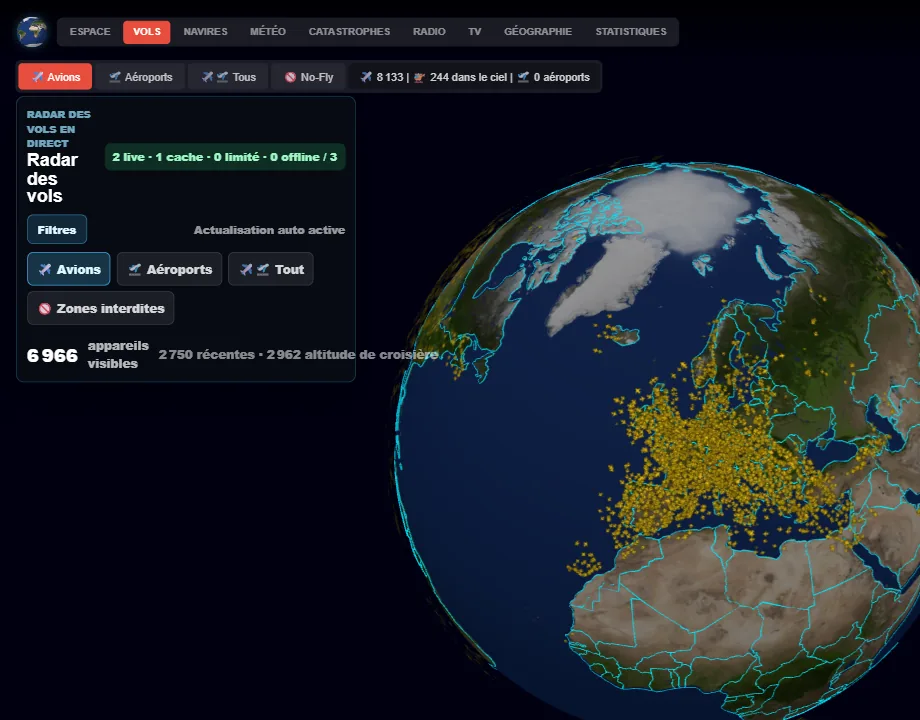Viewport: 920px width, 720px height.
Task: Select Aéroports filter in top bar
Action: [140, 77]
